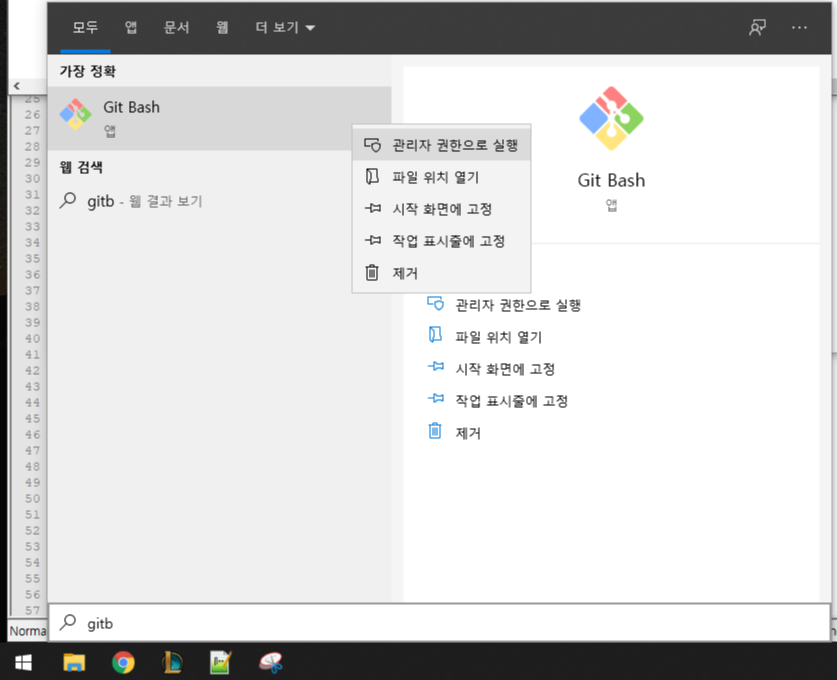Choose '파일 위치 열기' in context menu
This screenshot has width=837, height=680.
(441, 177)
